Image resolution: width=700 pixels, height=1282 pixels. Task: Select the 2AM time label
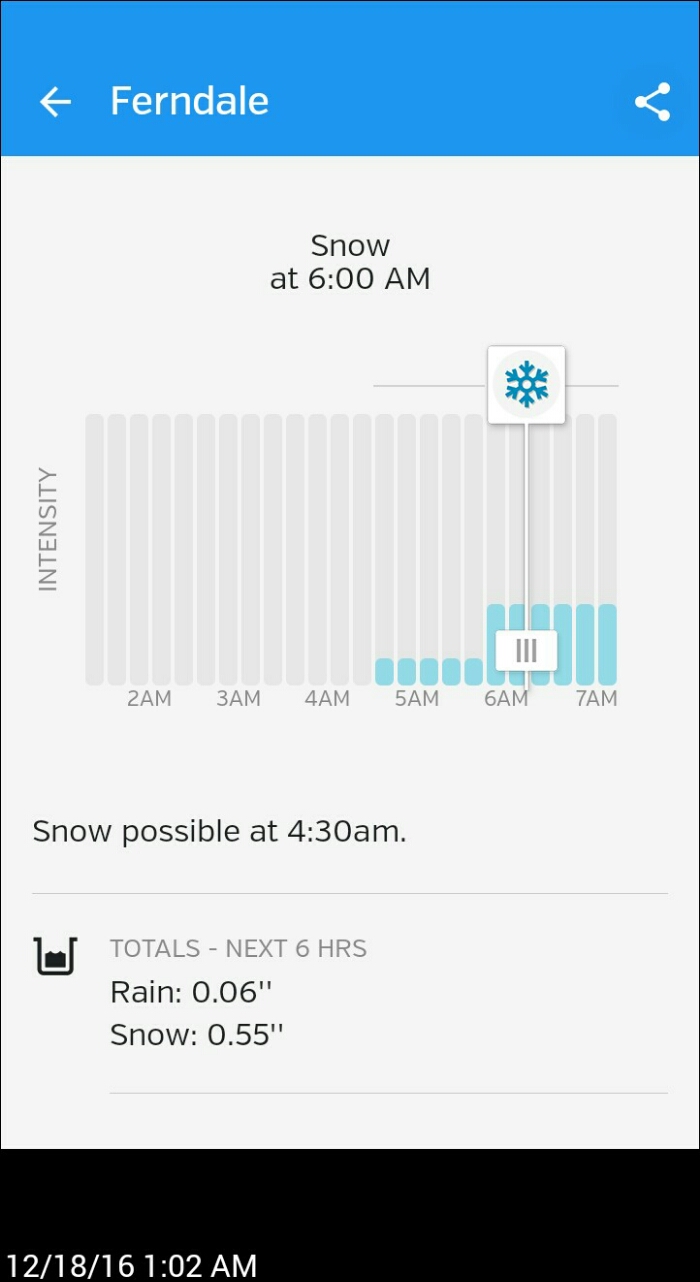coord(149,699)
